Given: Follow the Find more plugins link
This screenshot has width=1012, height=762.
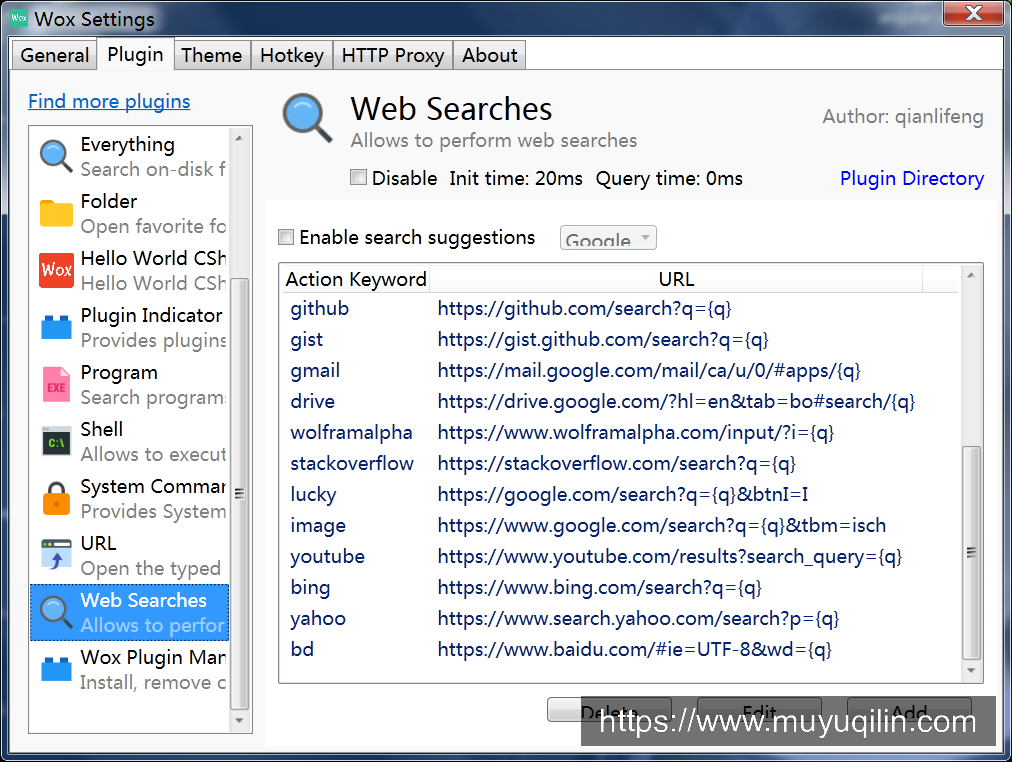Looking at the screenshot, I should 109,101.
